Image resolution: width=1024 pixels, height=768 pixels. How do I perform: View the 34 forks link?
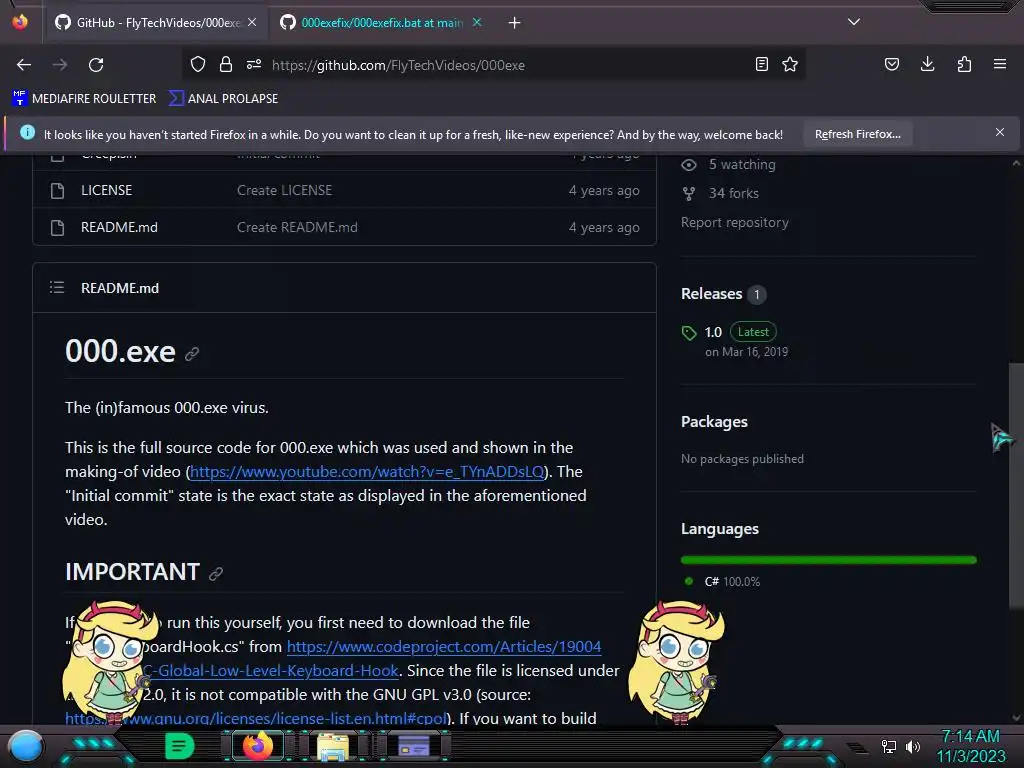(734, 193)
